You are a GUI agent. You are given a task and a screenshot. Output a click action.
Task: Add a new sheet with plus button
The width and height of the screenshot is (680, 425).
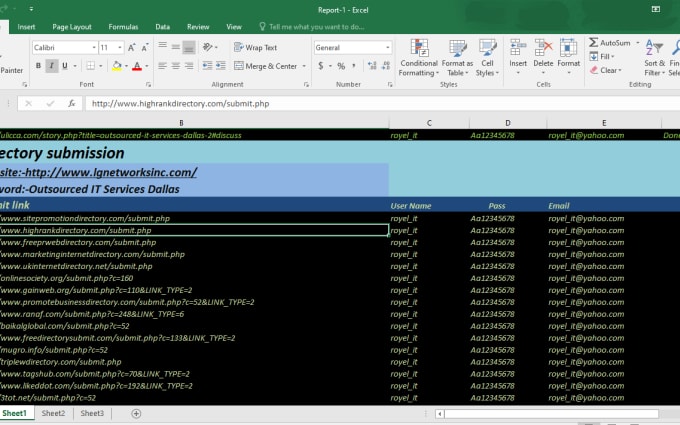[136, 414]
